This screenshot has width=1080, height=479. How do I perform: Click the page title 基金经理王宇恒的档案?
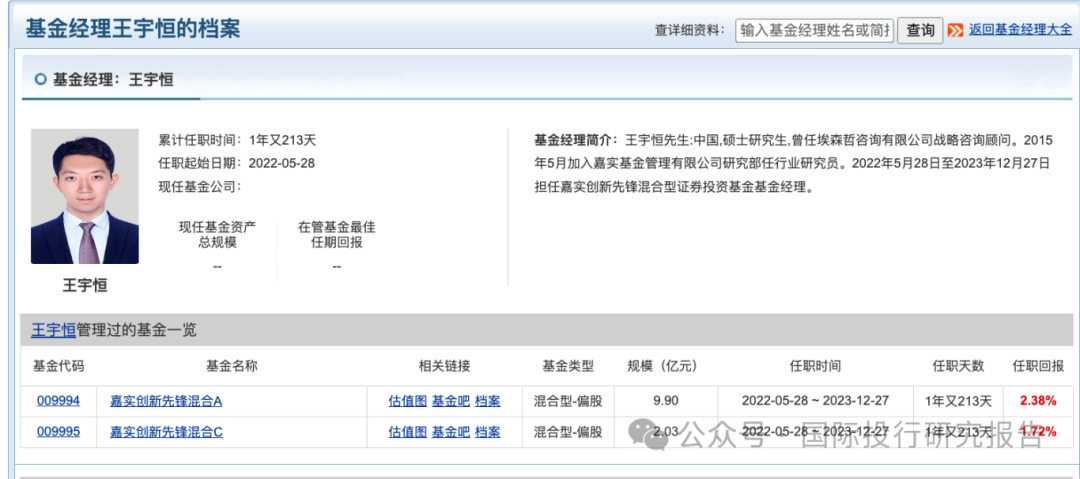coord(133,30)
